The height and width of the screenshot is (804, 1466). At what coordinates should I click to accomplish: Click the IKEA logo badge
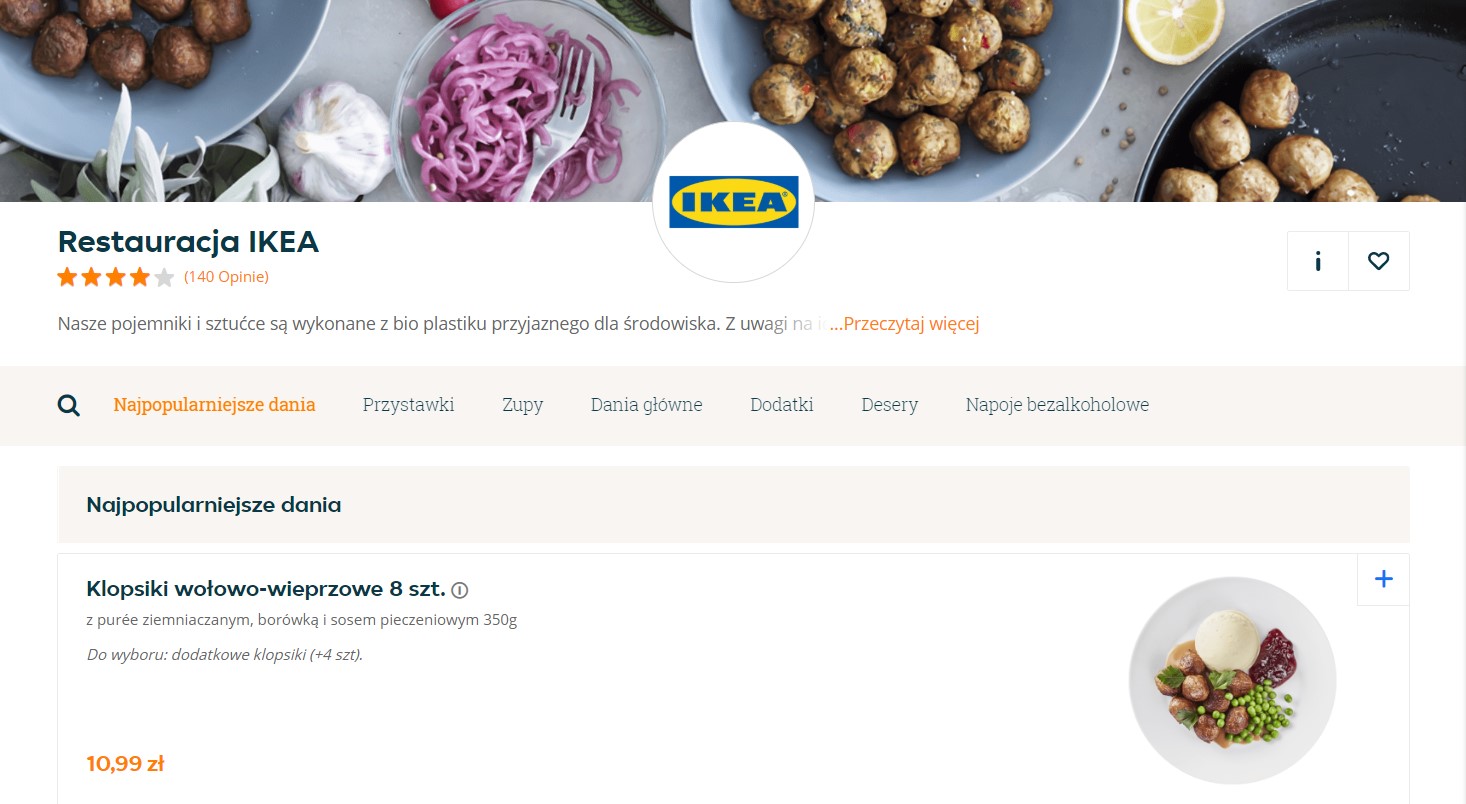(733, 202)
